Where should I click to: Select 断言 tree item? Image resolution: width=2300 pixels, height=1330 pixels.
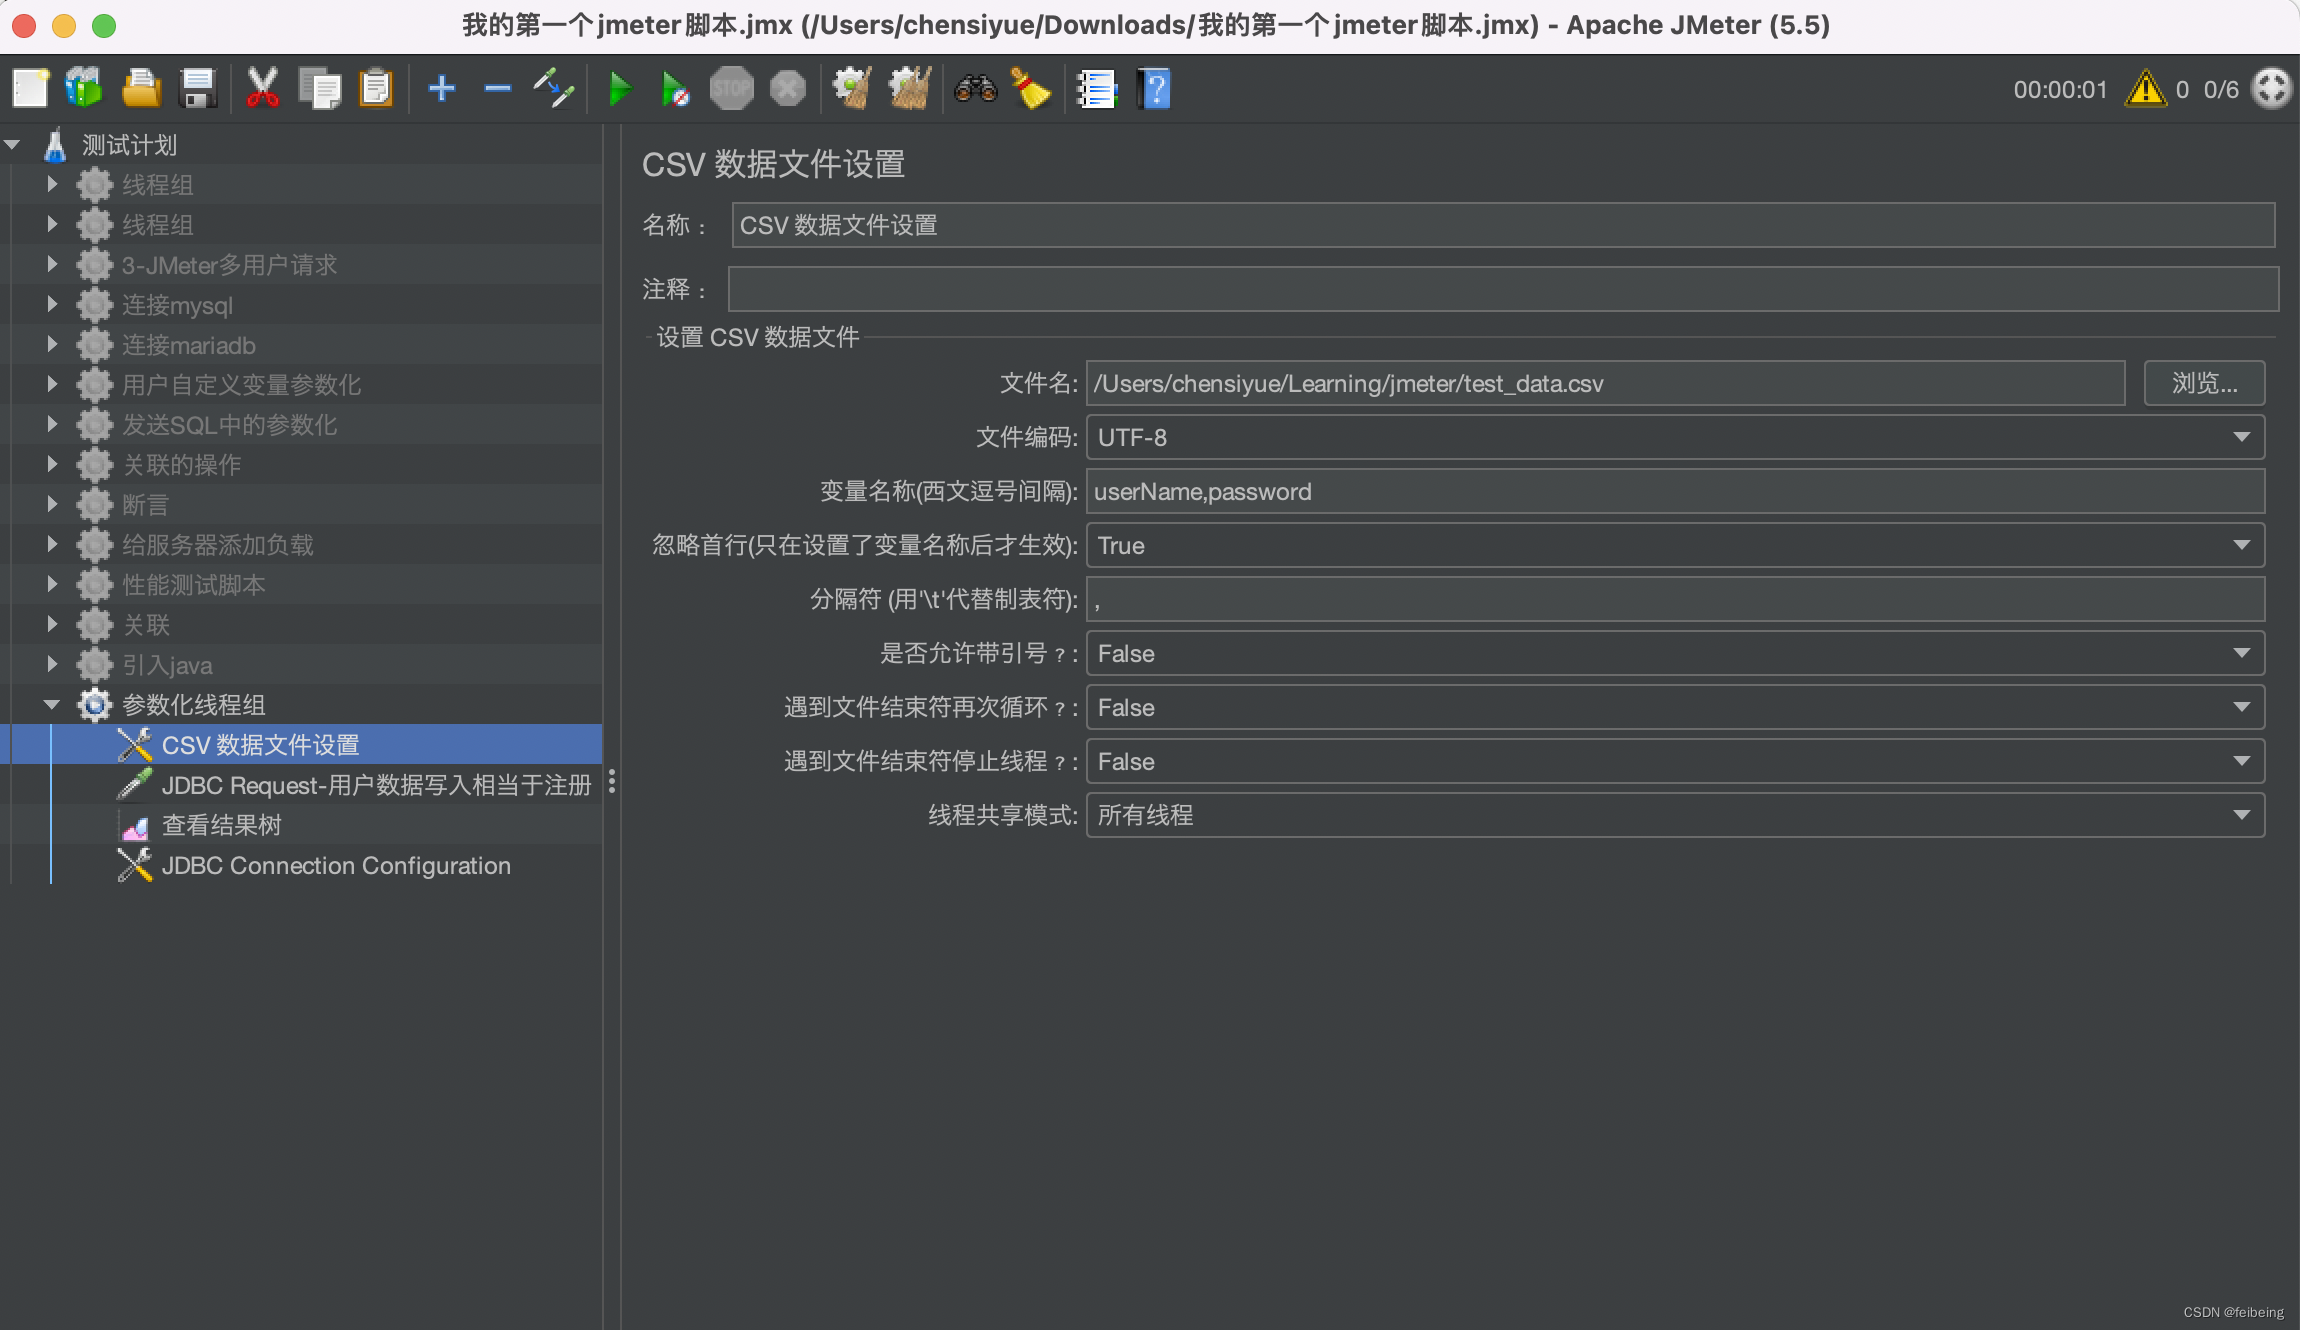145,505
